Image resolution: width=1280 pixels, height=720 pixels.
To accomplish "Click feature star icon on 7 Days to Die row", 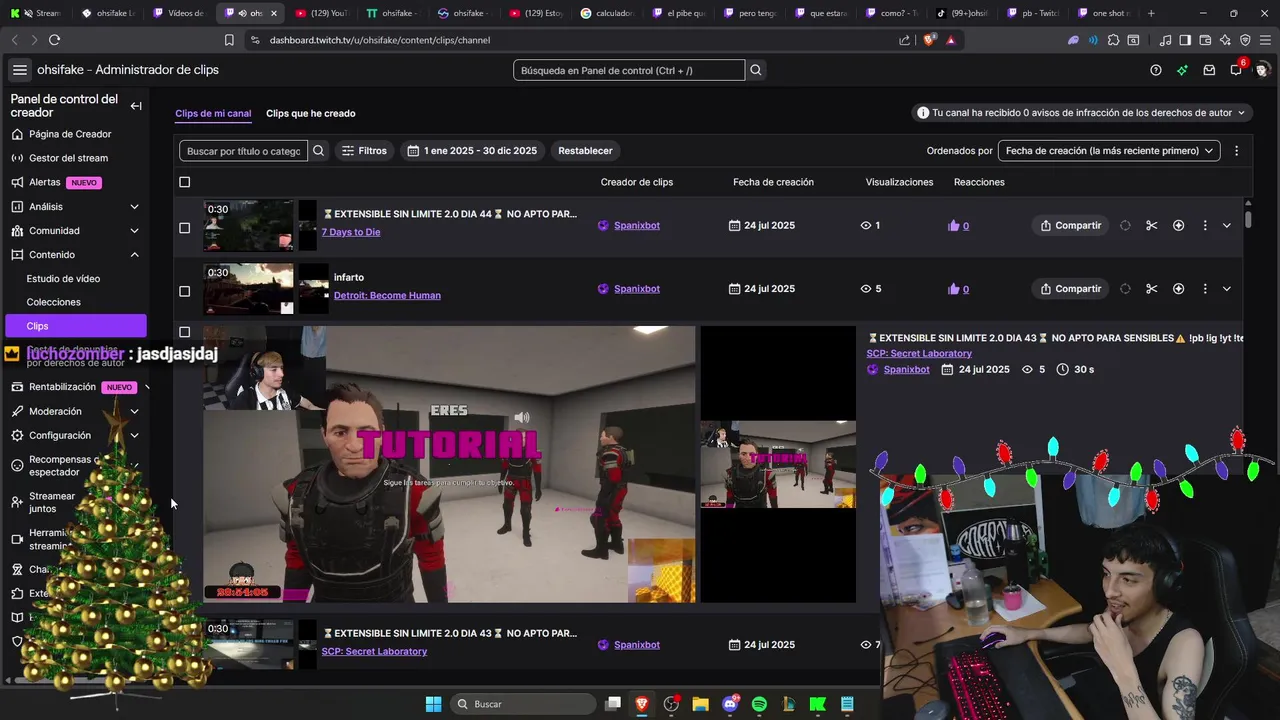I will coord(1178,226).
